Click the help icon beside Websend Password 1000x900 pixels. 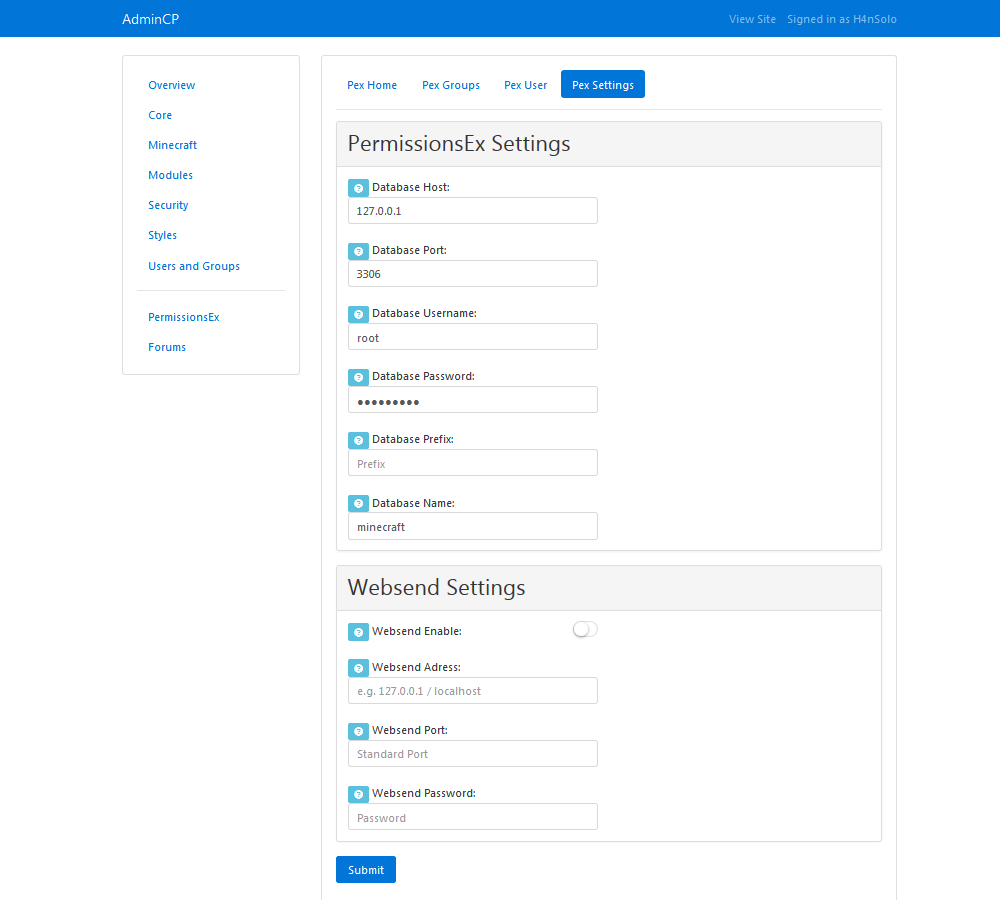(x=358, y=794)
